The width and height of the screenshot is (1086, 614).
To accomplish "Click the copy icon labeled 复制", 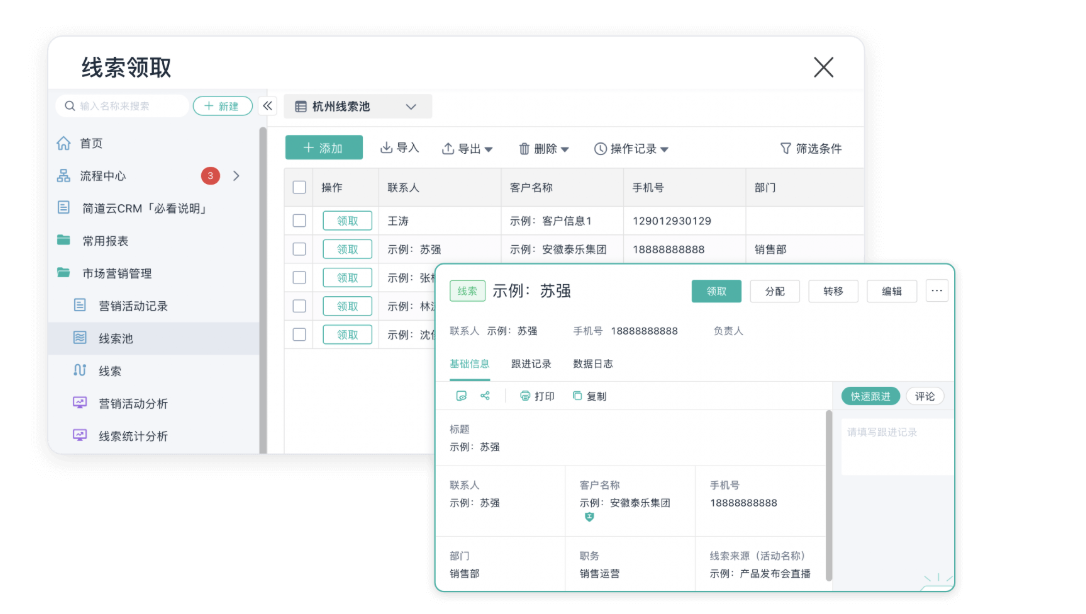I will click(x=577, y=396).
